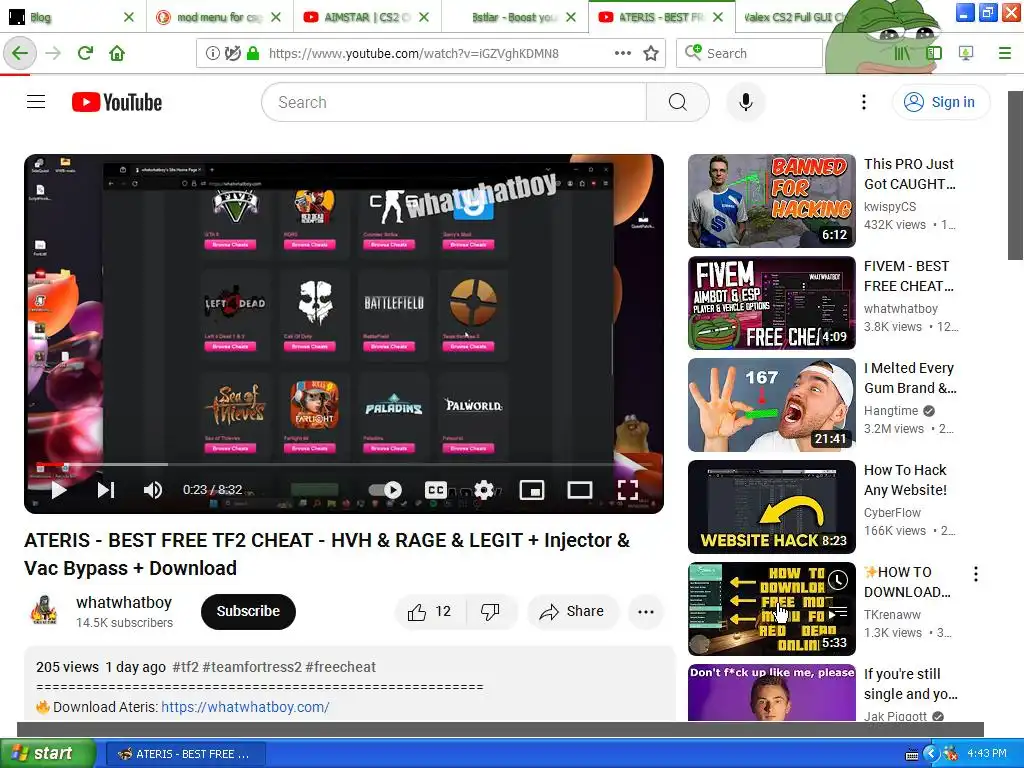Click the #freecheat hashtag
Screen dimensions: 1024x768
point(340,667)
